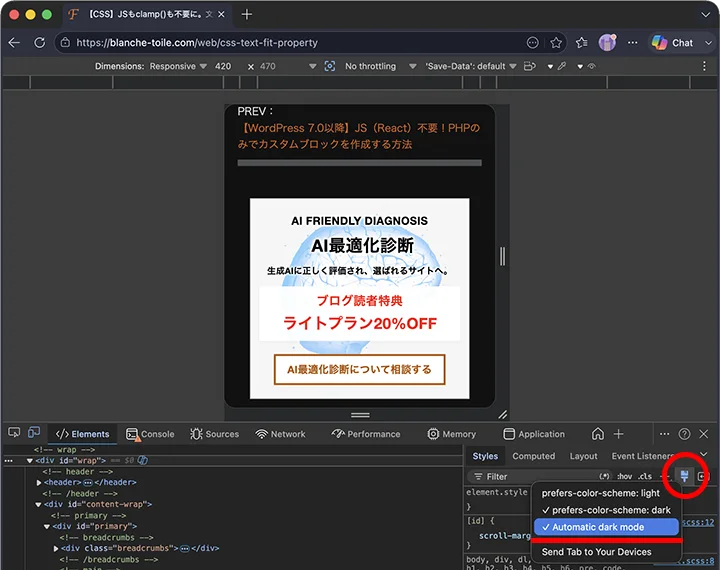Toggle the :hov element state panel

click(624, 477)
